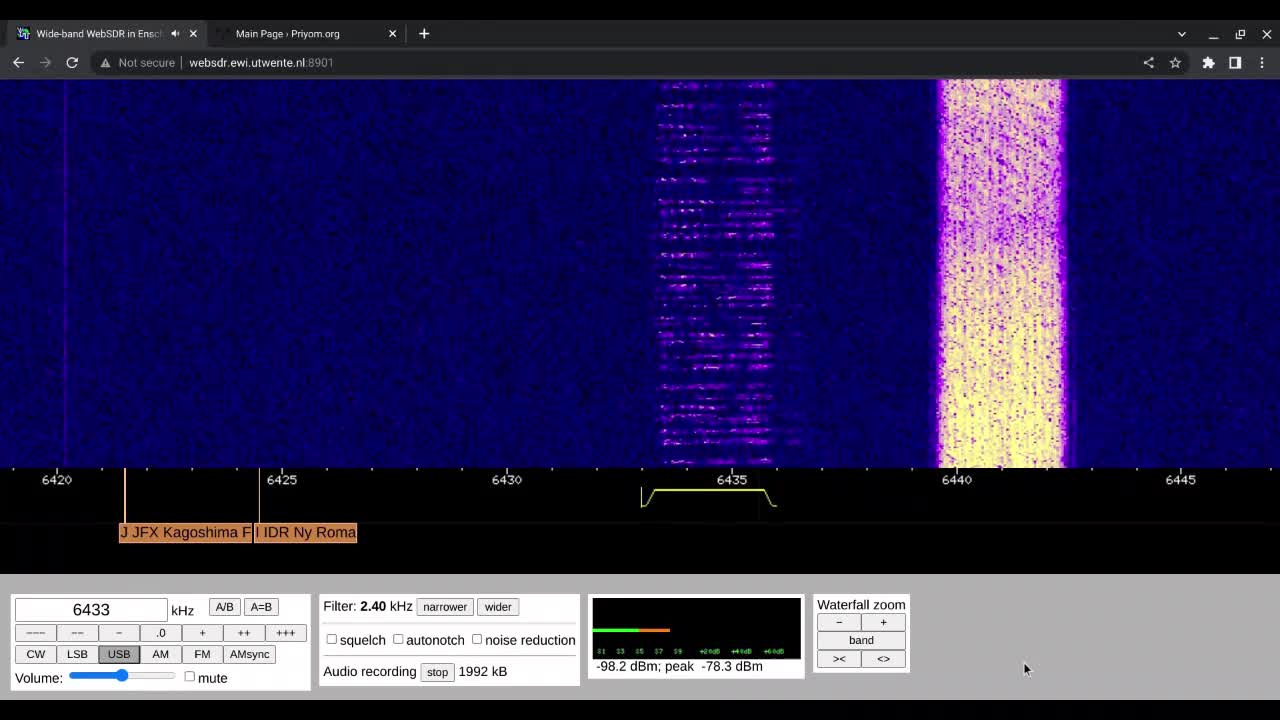Viewport: 1280px width, 720px height.
Task: Make filter narrower
Action: tap(445, 607)
